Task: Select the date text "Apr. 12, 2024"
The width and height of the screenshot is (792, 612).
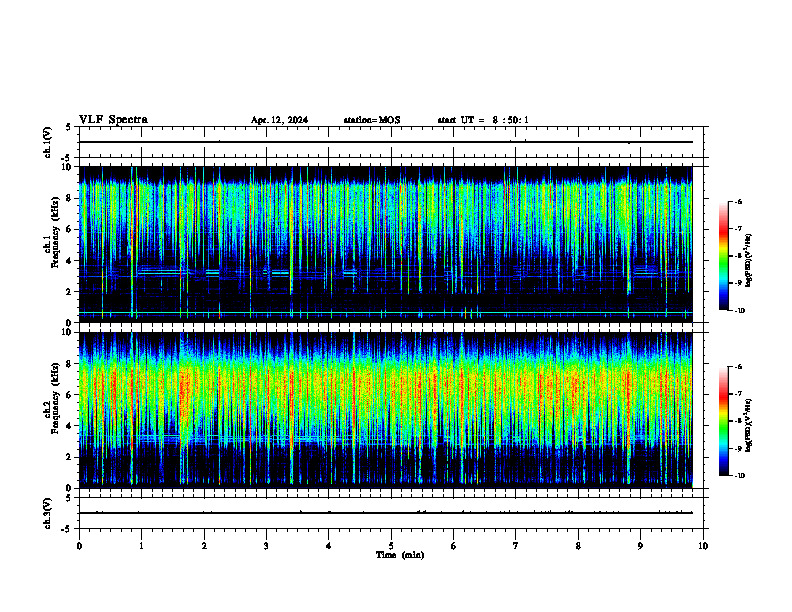Action: [279, 120]
